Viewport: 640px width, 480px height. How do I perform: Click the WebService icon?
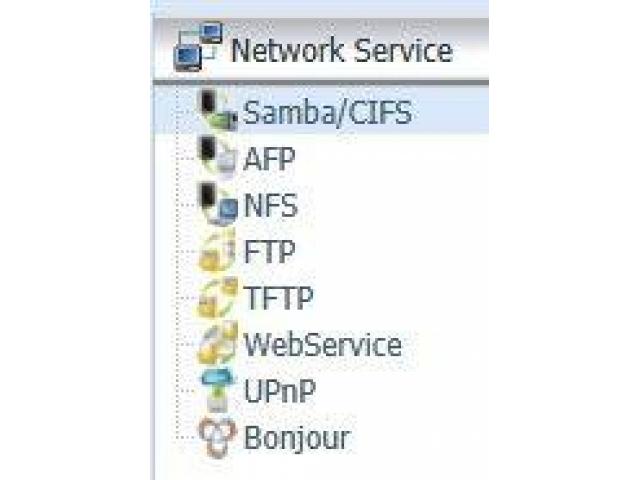[218, 345]
